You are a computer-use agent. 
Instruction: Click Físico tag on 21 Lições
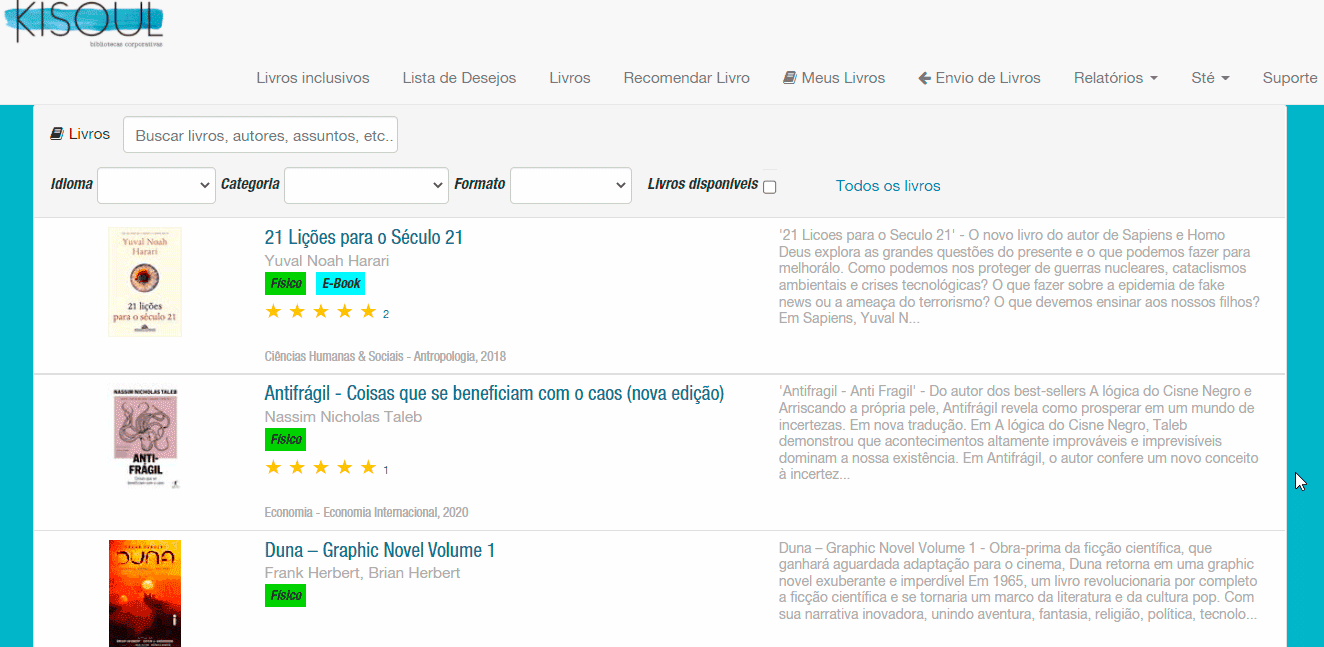point(286,283)
